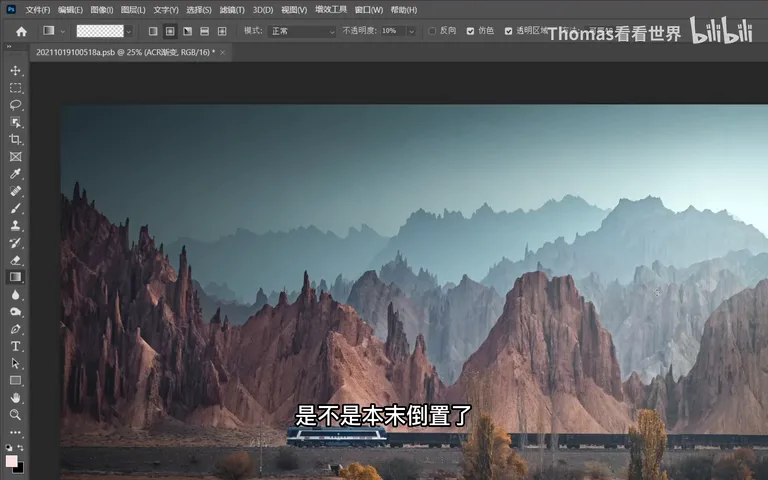Toggle the 反向 (Reverse) checkbox
Screen dimensions: 768x480
click(x=432, y=31)
